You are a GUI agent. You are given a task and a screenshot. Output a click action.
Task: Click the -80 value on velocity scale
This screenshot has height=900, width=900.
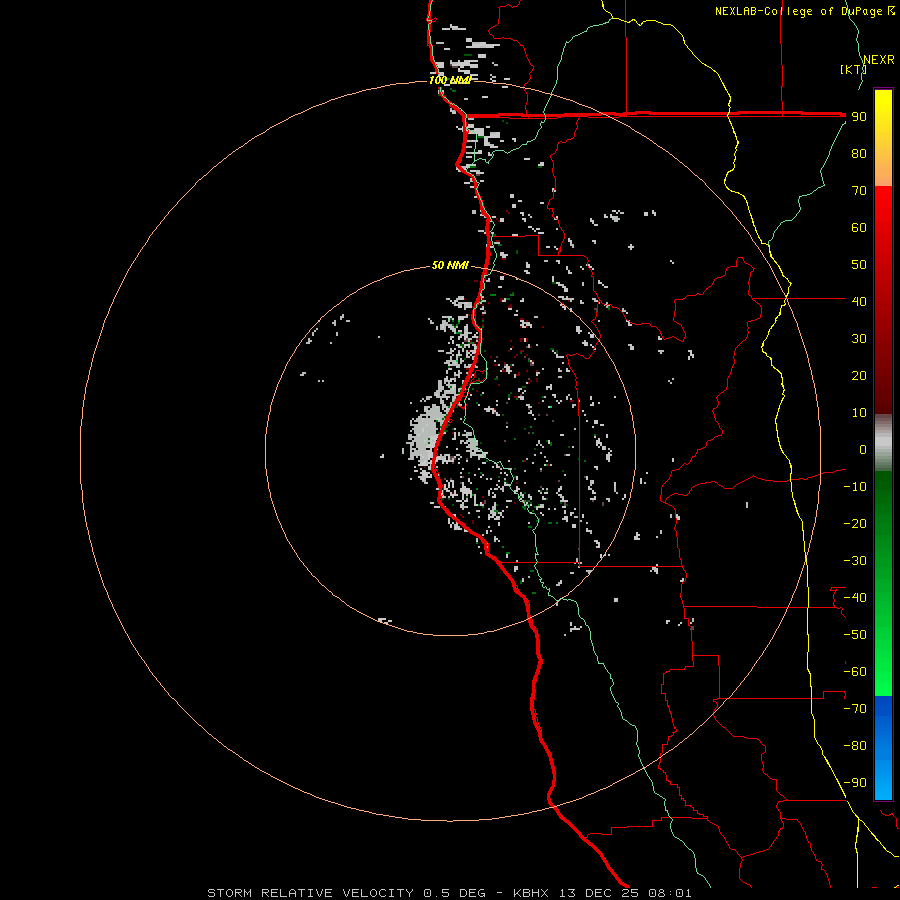point(855,746)
